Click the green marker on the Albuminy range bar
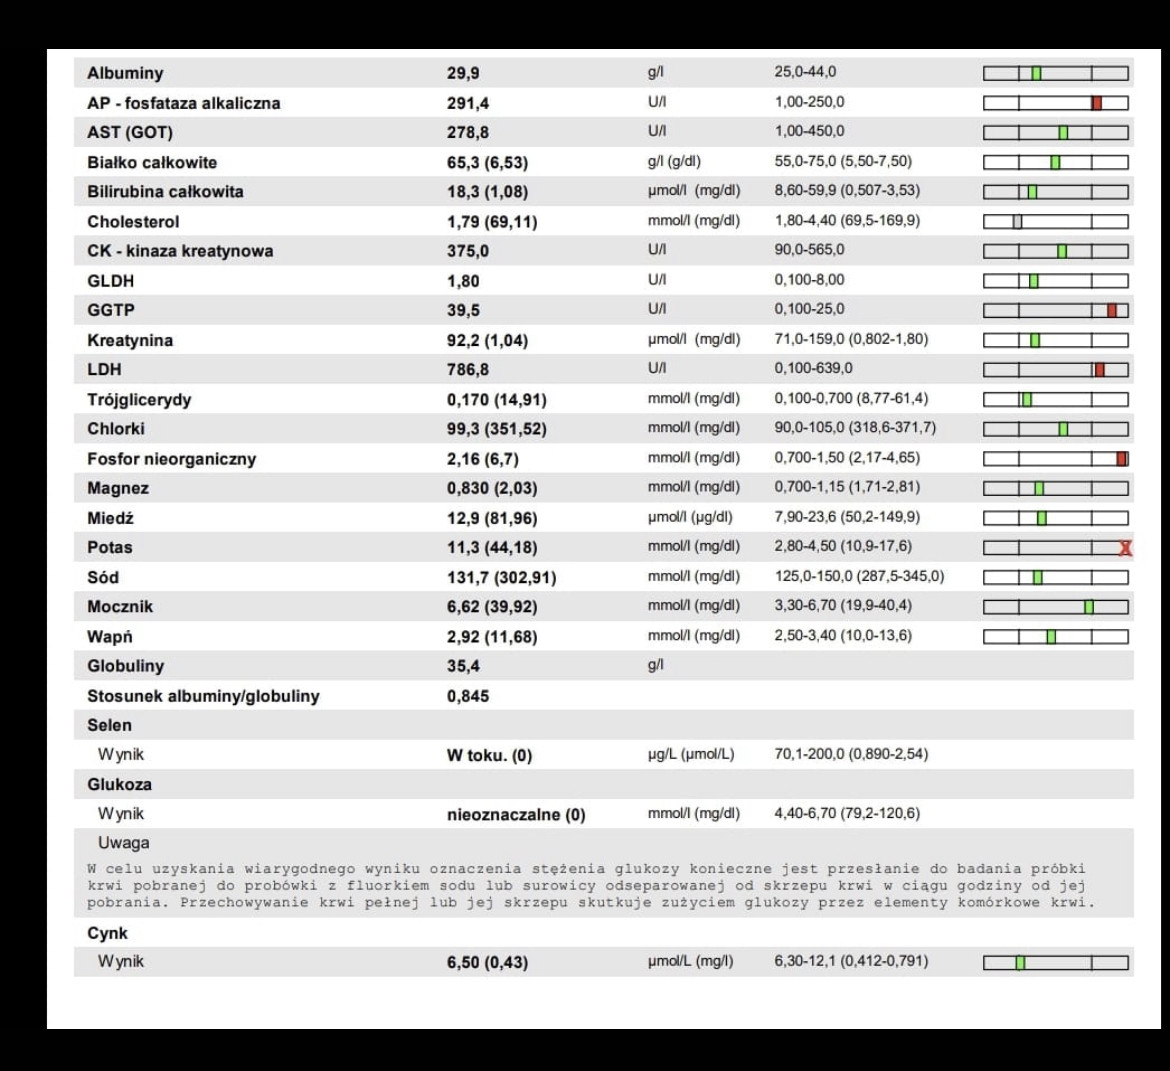The image size is (1170, 1071). [x=1036, y=73]
